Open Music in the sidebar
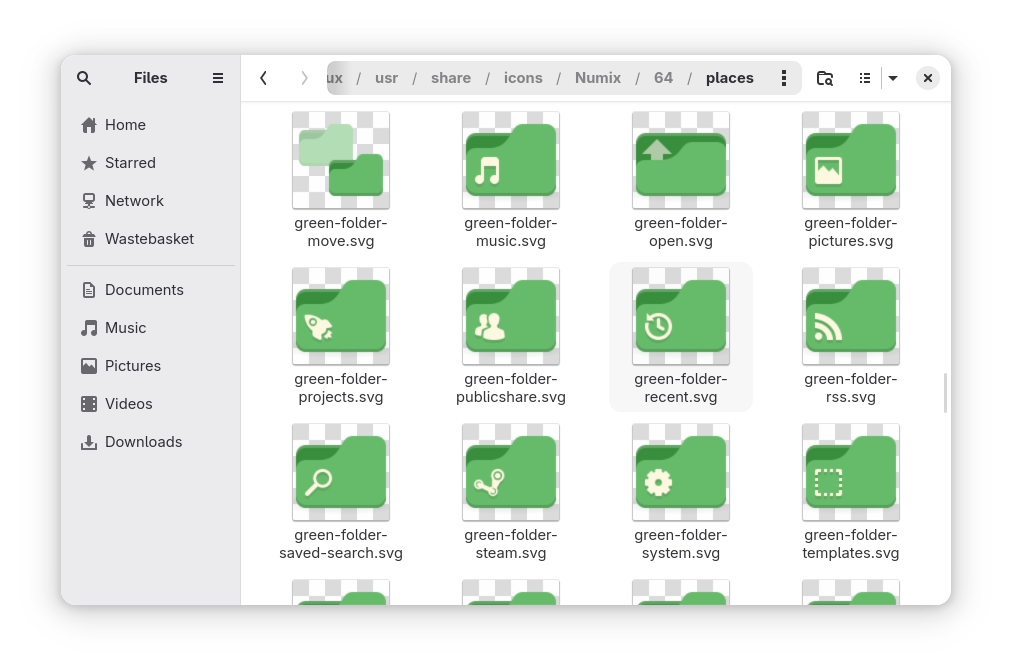Viewport: 1012px width, 672px height. 151,328
